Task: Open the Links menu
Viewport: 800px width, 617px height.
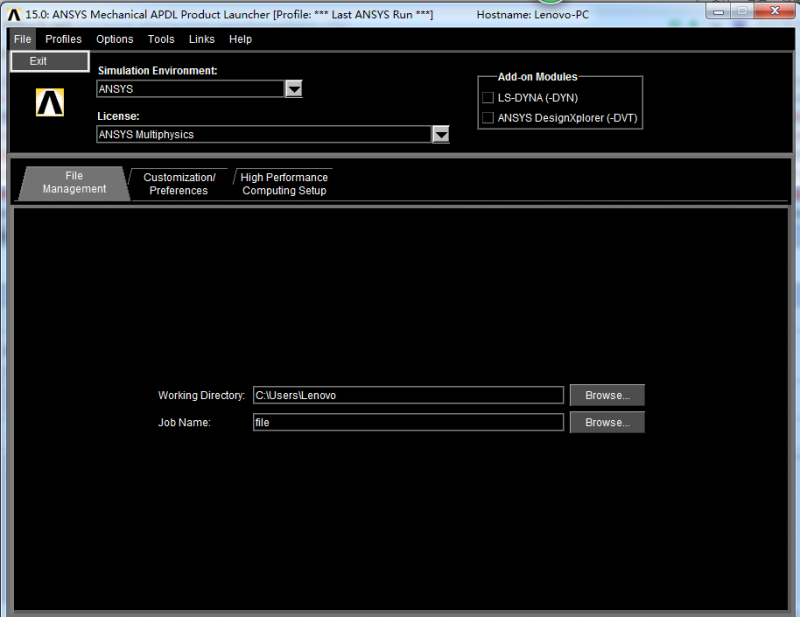Action: click(202, 39)
